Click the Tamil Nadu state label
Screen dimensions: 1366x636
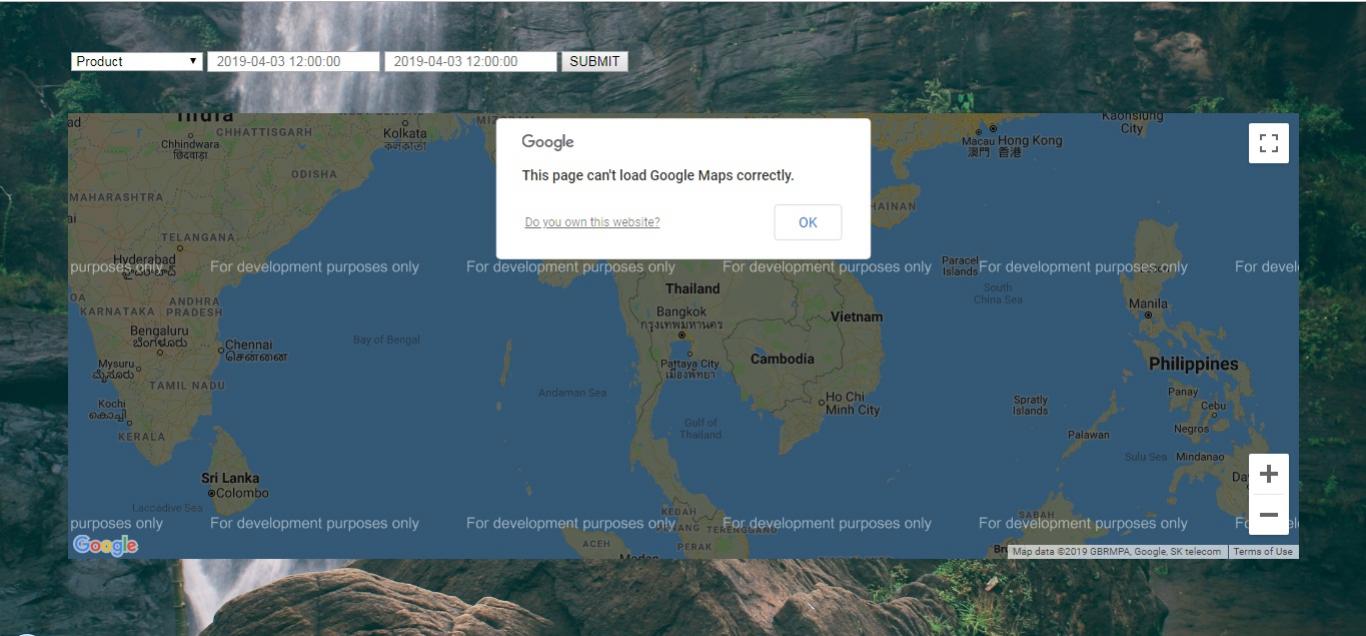coord(187,385)
